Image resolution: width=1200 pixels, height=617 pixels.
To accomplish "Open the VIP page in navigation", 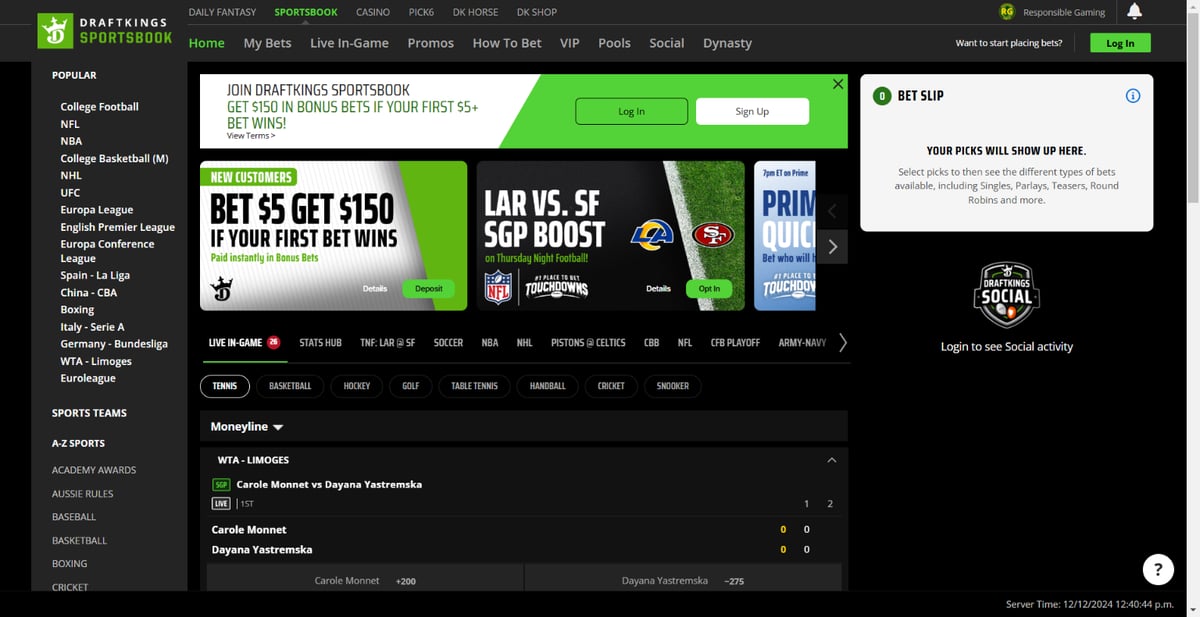I will click(570, 43).
